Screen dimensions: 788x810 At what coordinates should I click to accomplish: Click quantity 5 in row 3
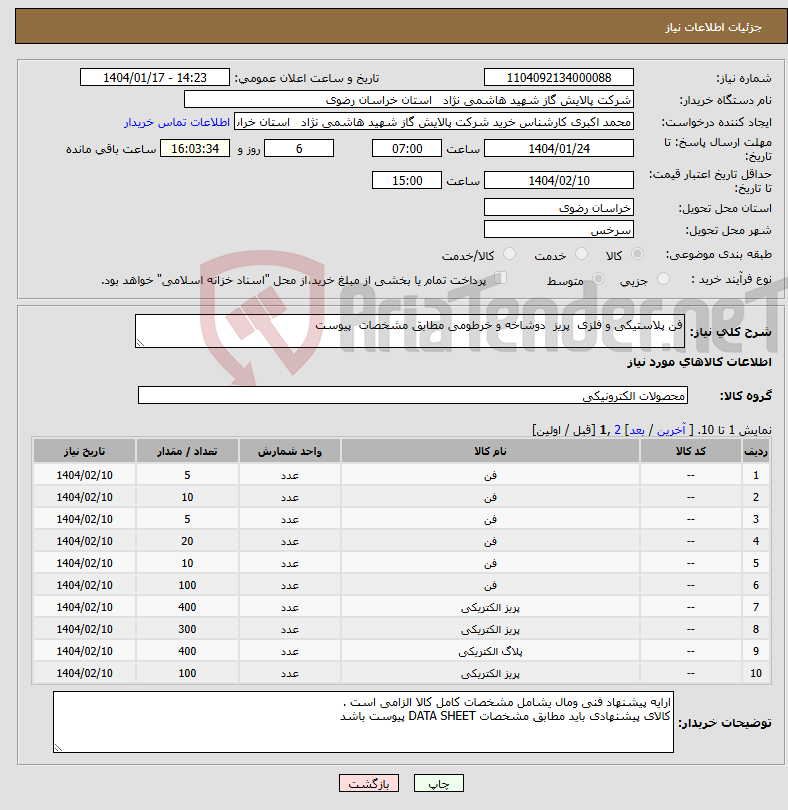click(187, 519)
